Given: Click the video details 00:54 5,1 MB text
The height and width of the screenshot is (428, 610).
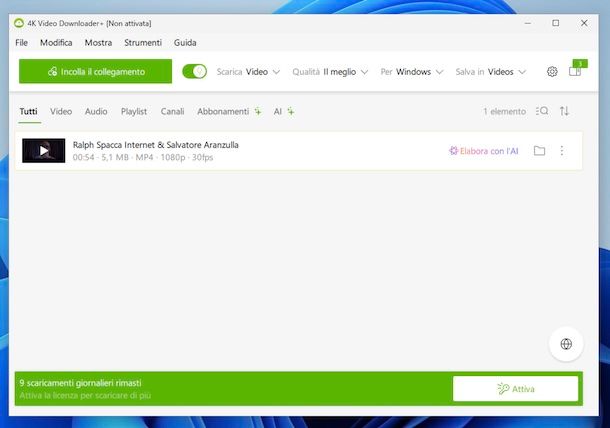Looking at the screenshot, I should 143,158.
